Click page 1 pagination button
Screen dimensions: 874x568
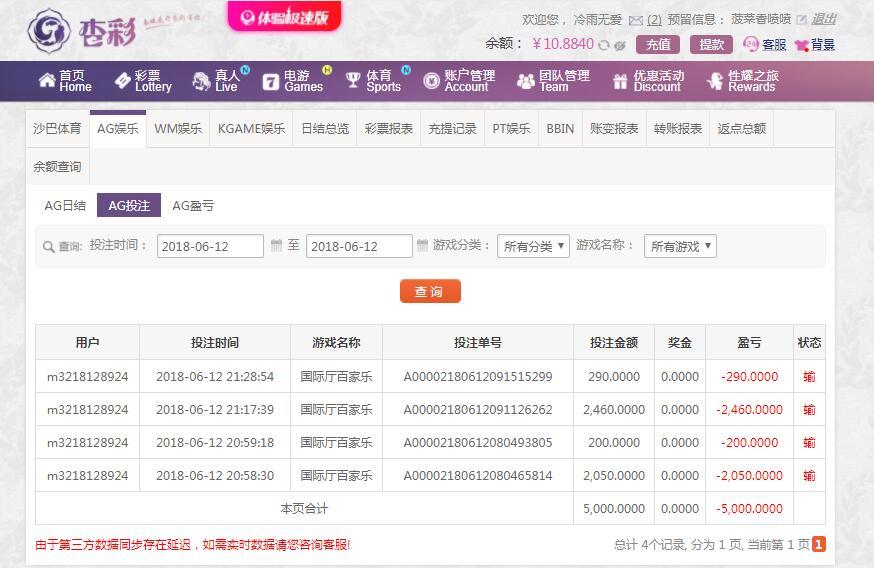click(x=819, y=545)
